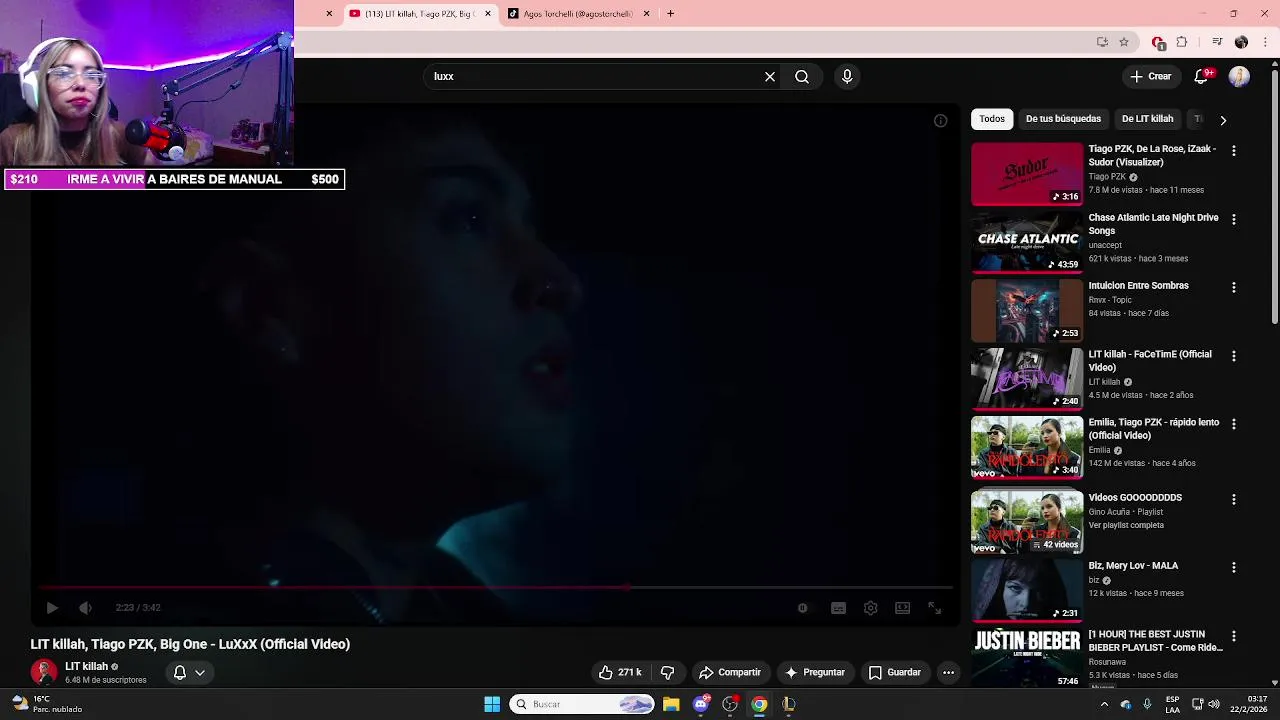Open Discord from the taskbar

[x=701, y=704]
